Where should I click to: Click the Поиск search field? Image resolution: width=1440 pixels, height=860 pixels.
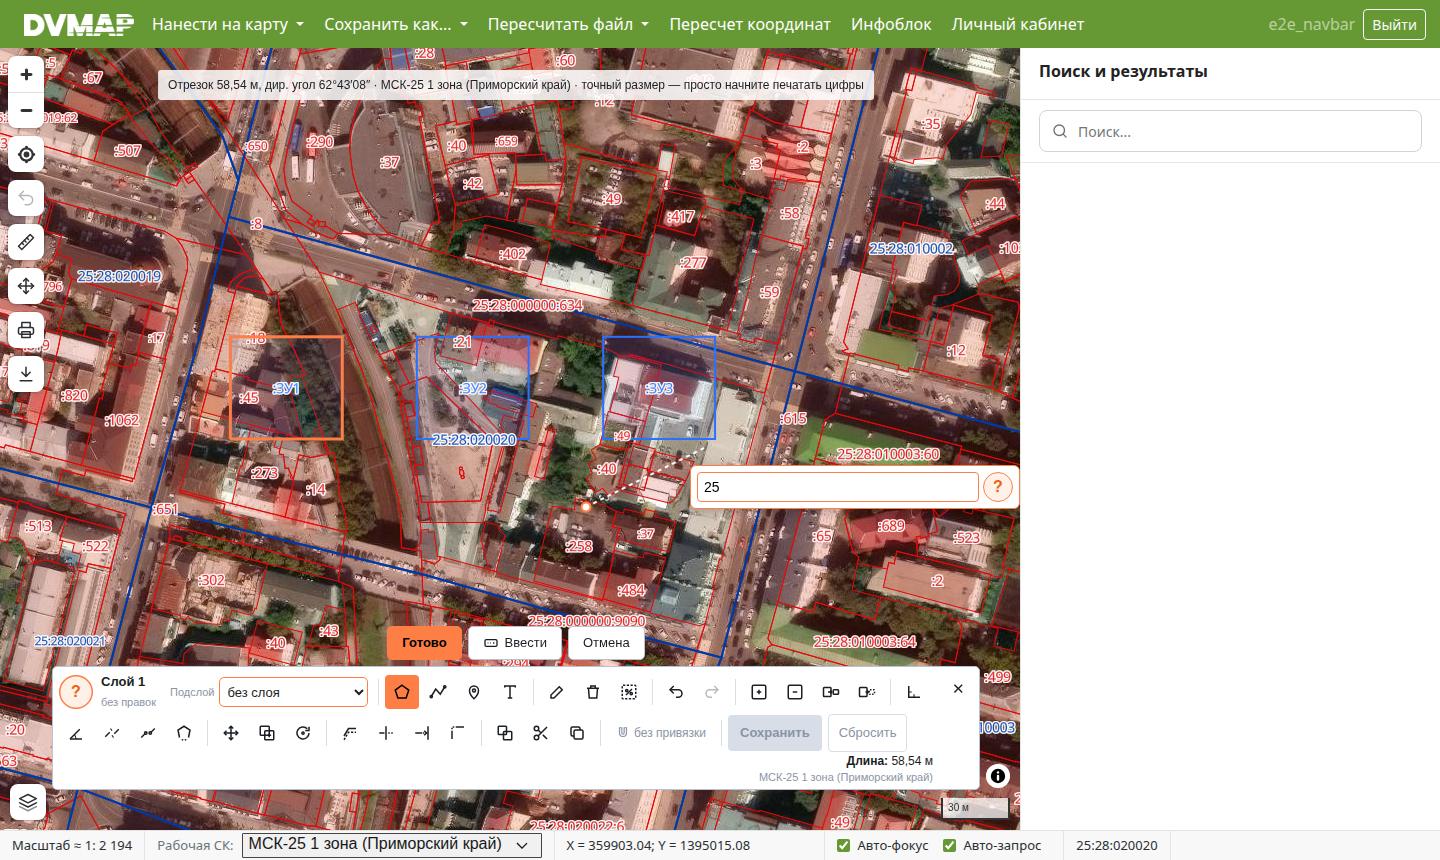tap(1230, 131)
